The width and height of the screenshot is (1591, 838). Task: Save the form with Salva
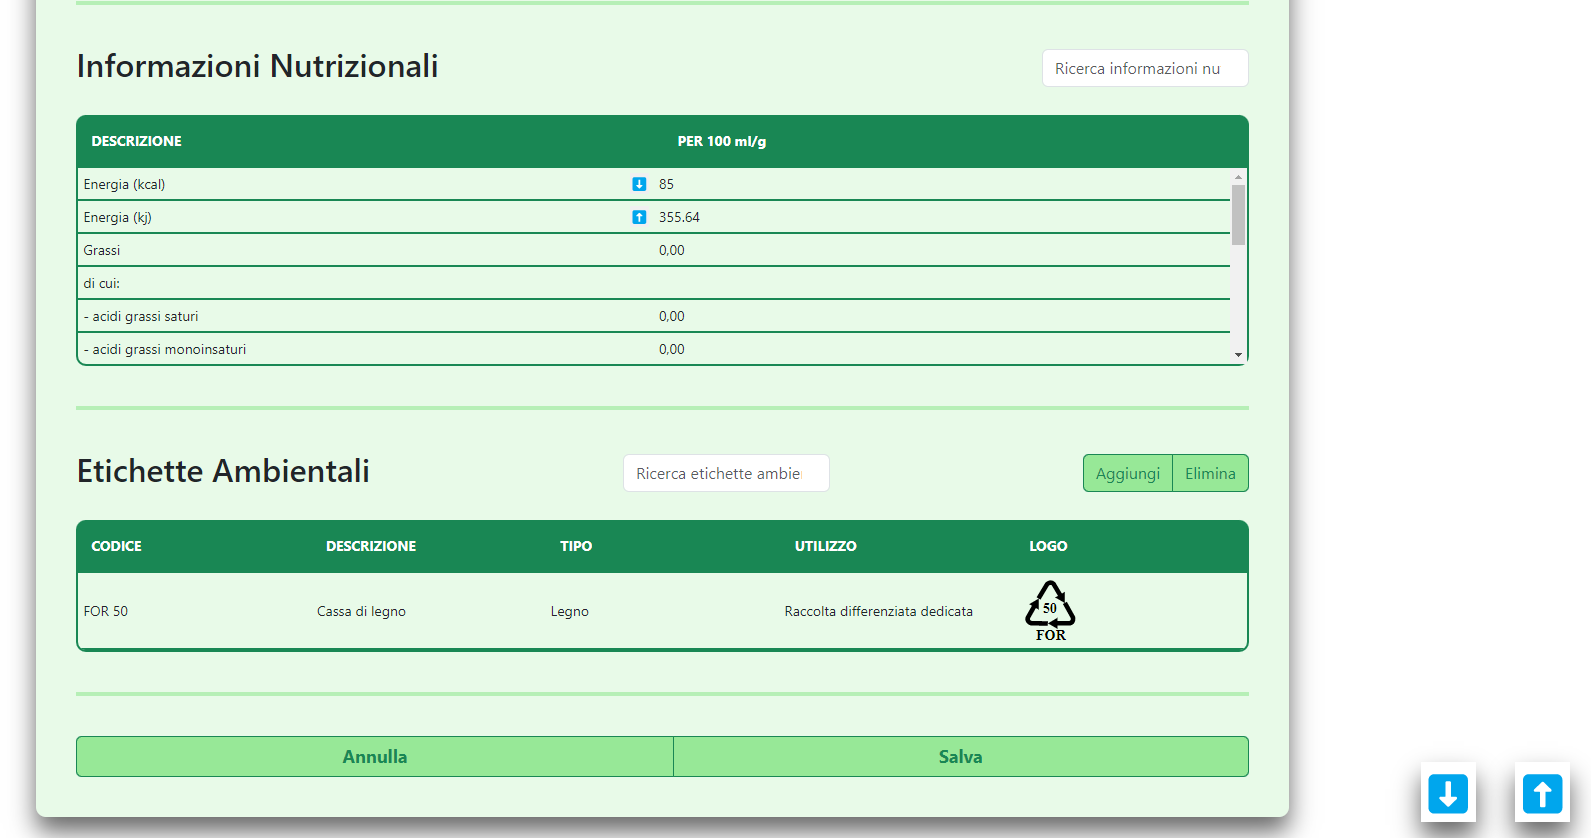[960, 757]
